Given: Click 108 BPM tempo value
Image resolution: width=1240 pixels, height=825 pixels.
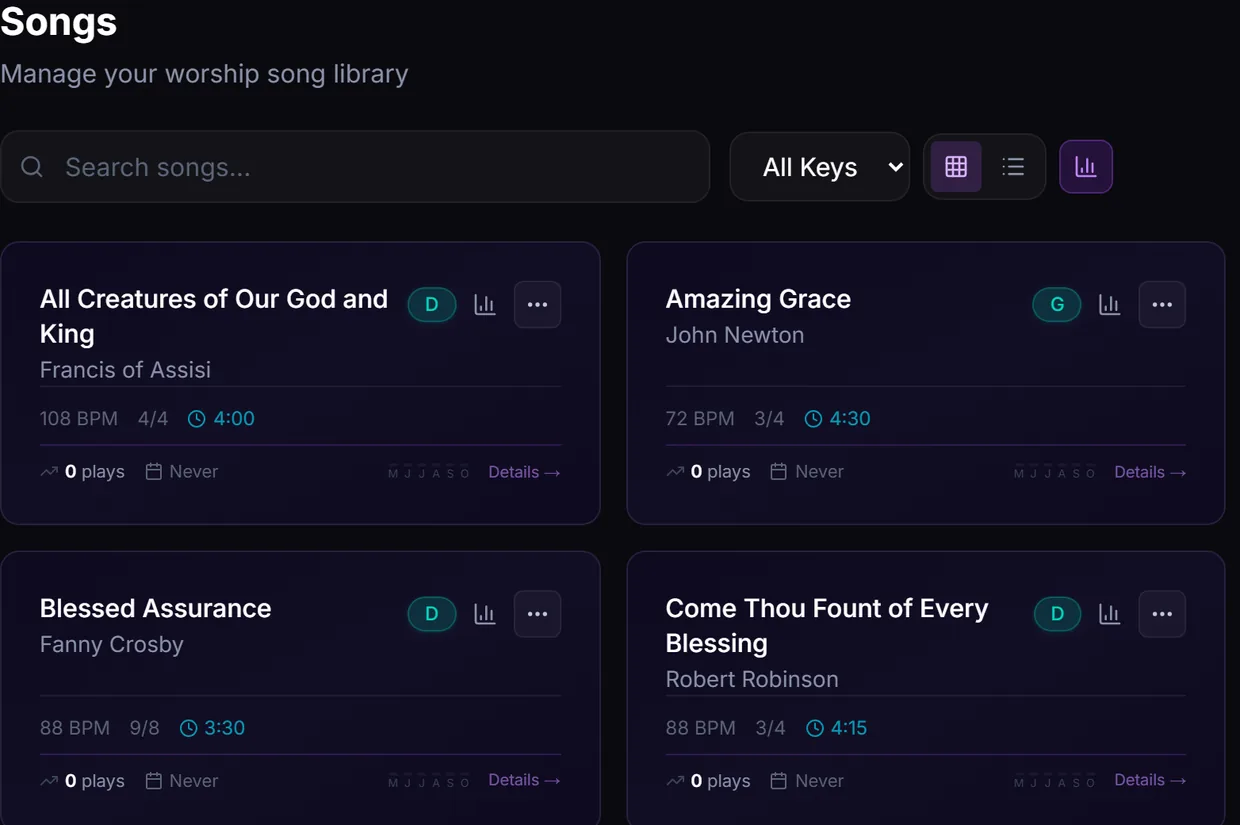Looking at the screenshot, I should (x=79, y=419).
